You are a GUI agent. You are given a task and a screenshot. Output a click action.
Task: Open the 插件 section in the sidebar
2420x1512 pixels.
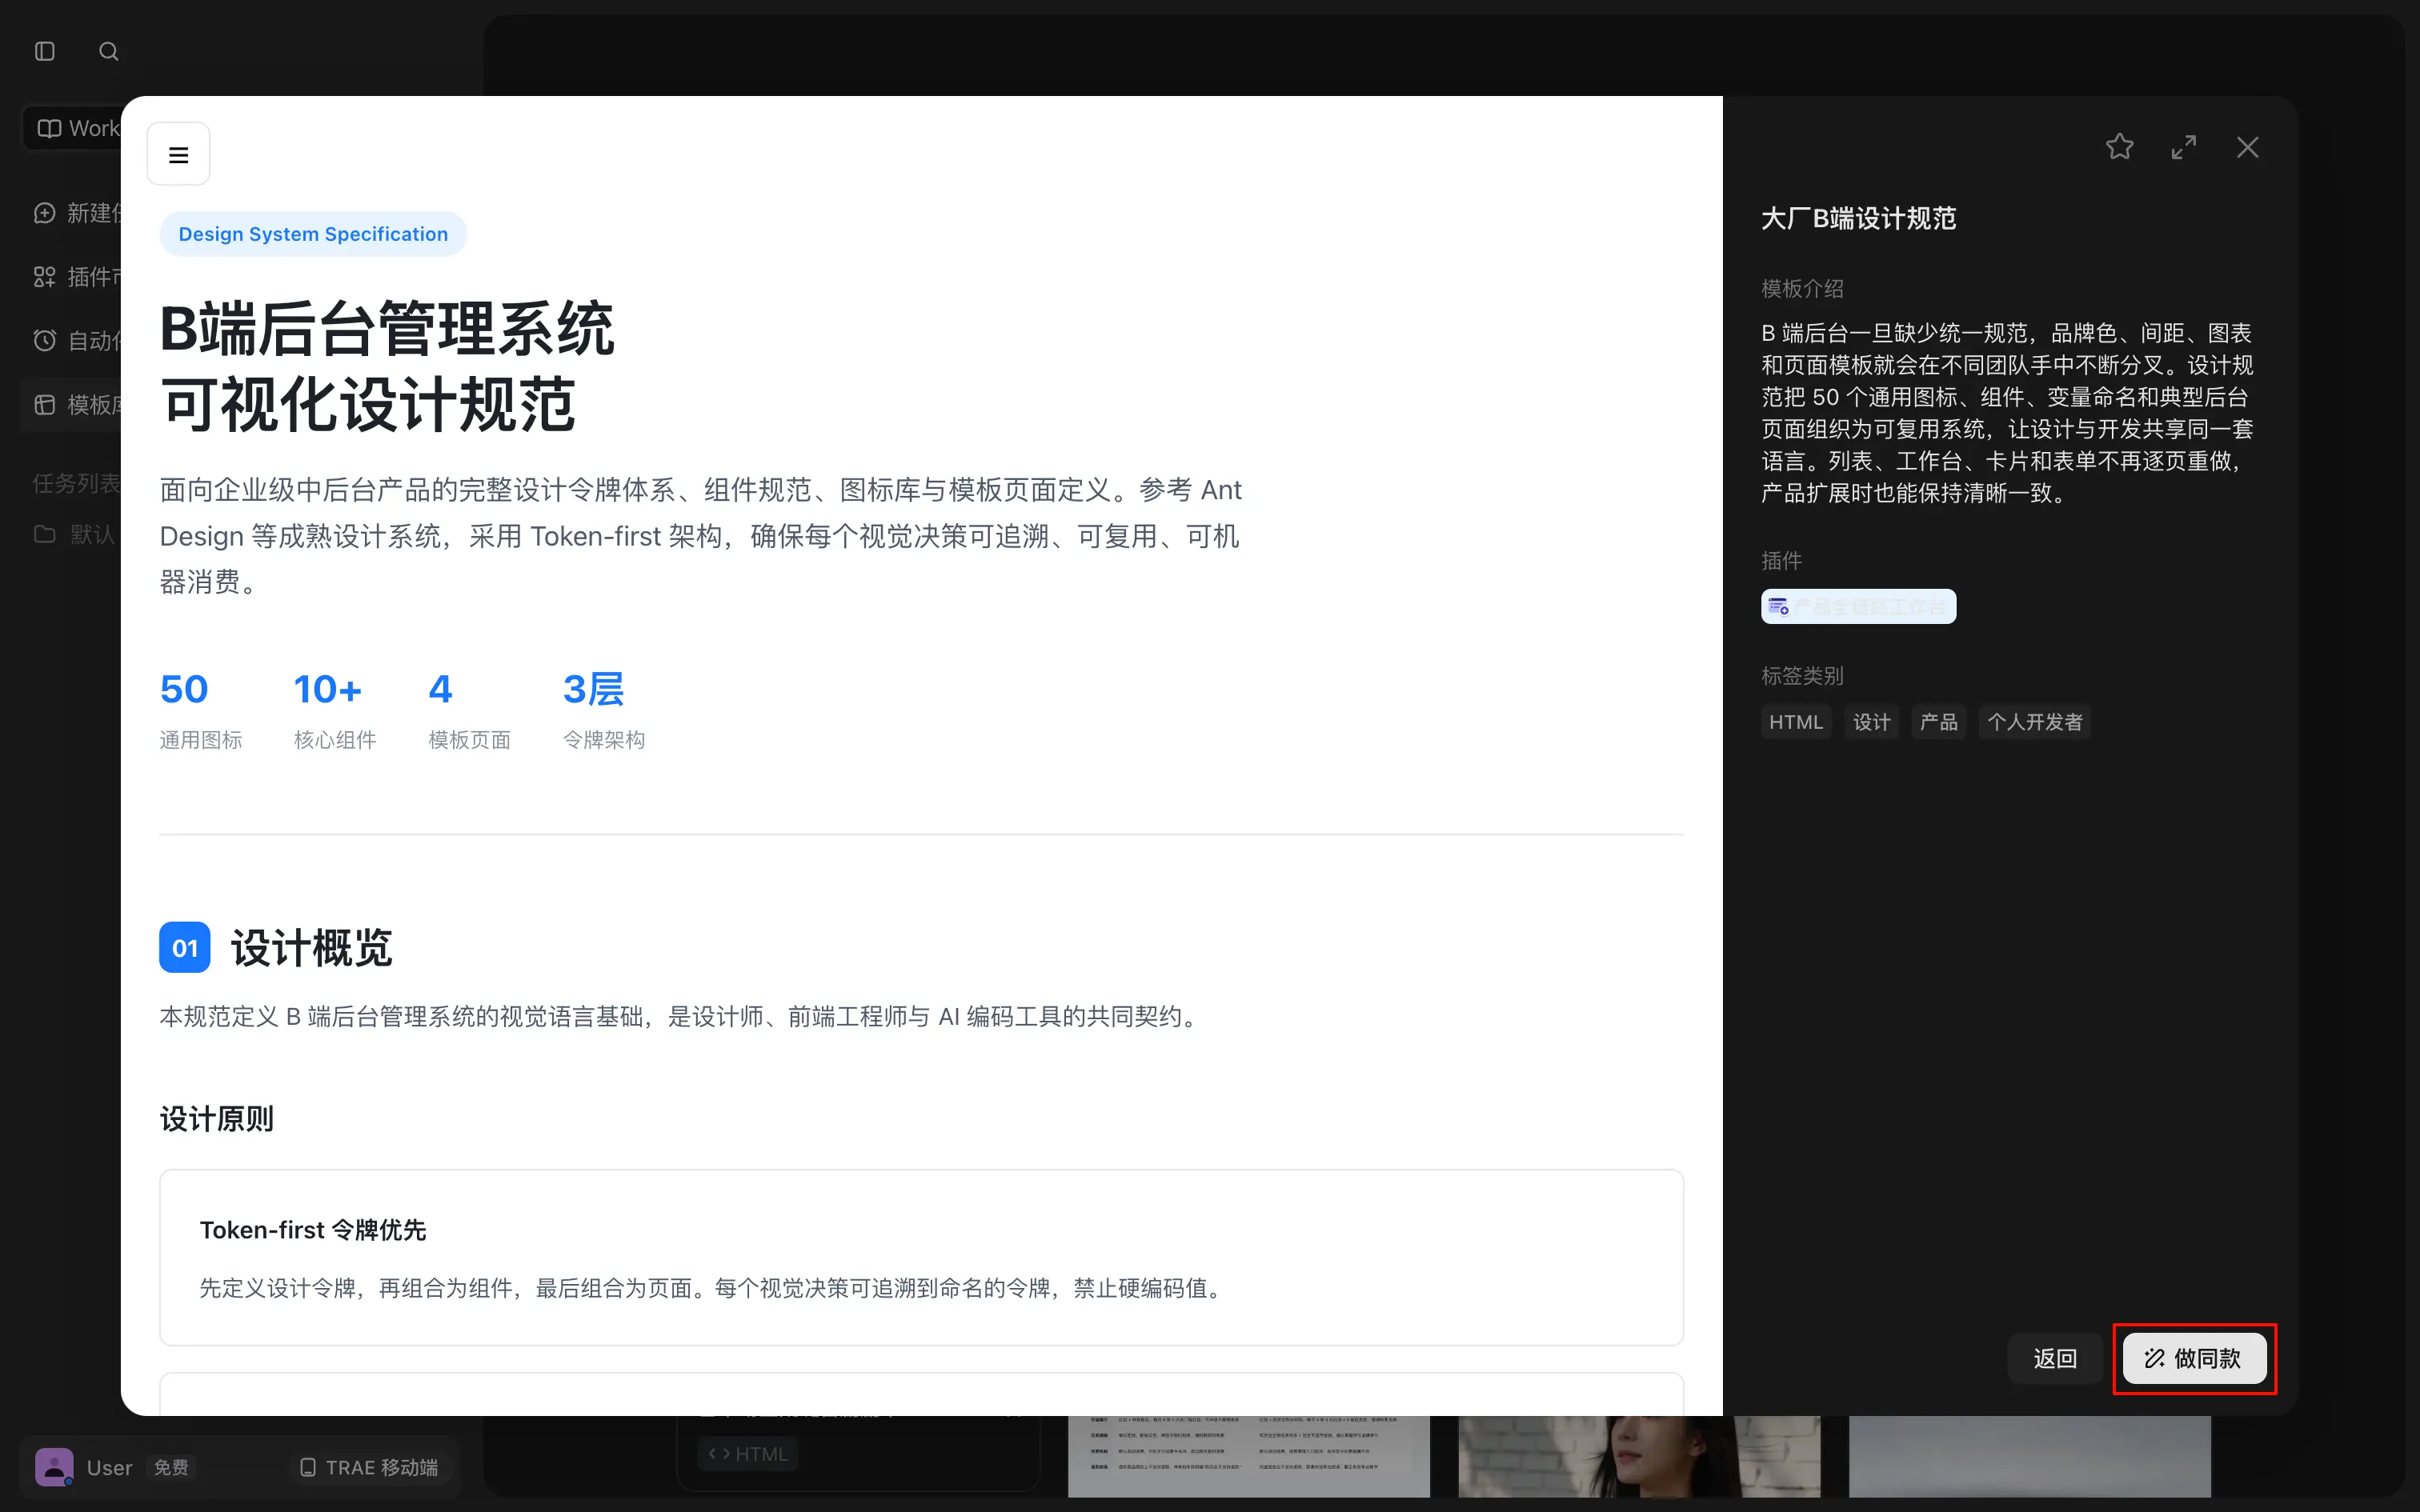click(76, 277)
